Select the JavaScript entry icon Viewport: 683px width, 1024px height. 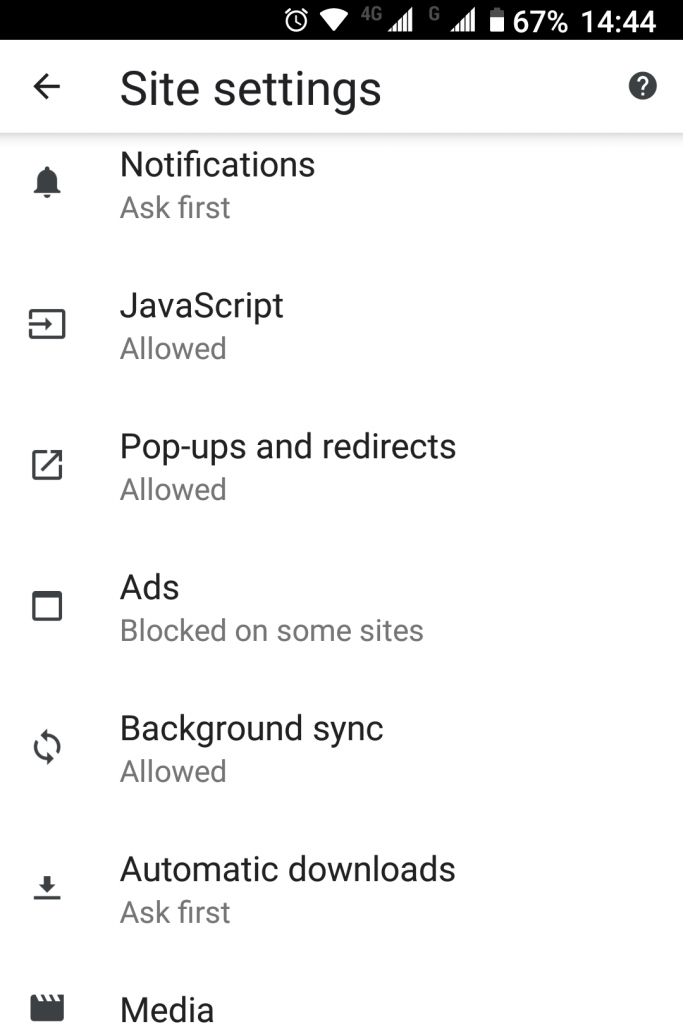(x=45, y=324)
